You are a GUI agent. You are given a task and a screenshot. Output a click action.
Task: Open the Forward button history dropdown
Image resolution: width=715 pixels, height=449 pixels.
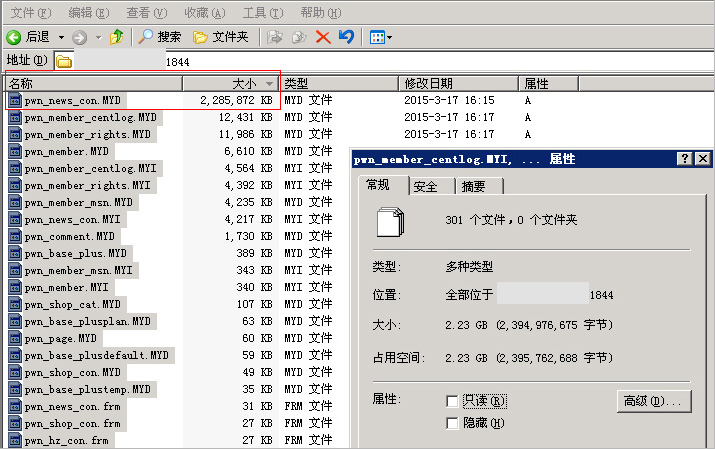(x=98, y=37)
